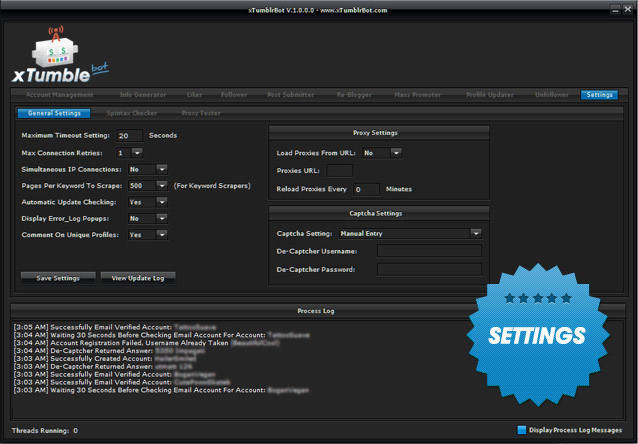
Task: Click the Captcha Settings panel header
Action: coord(379,213)
